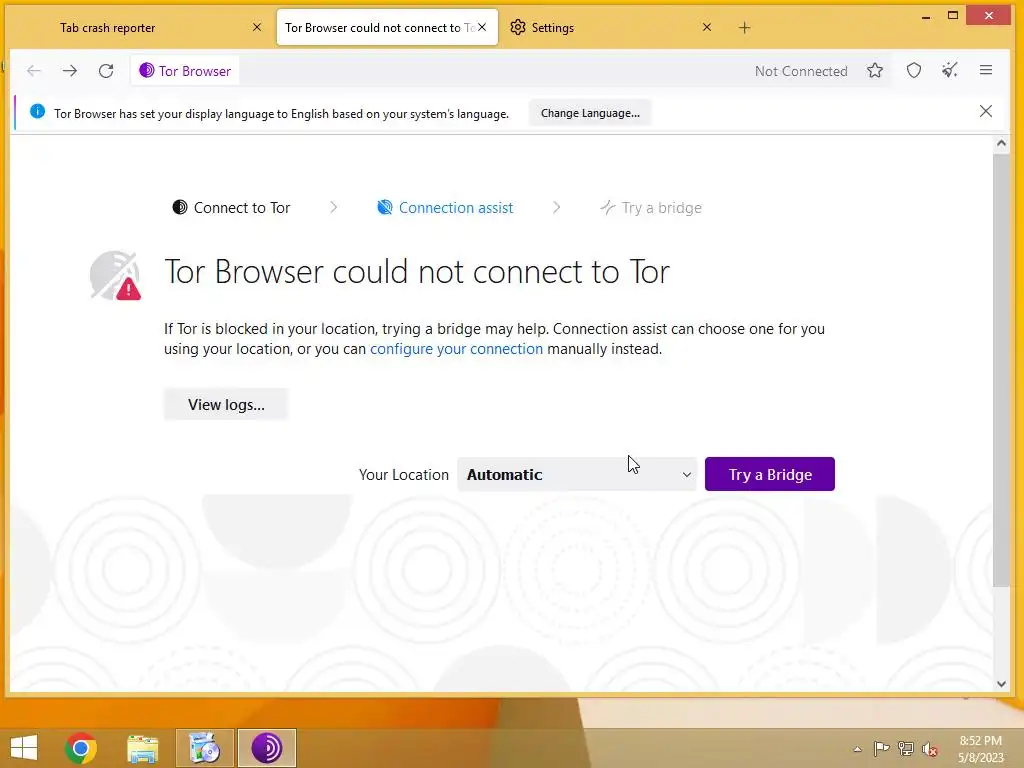
Task: Click the Connection assist step icon
Action: [385, 208]
